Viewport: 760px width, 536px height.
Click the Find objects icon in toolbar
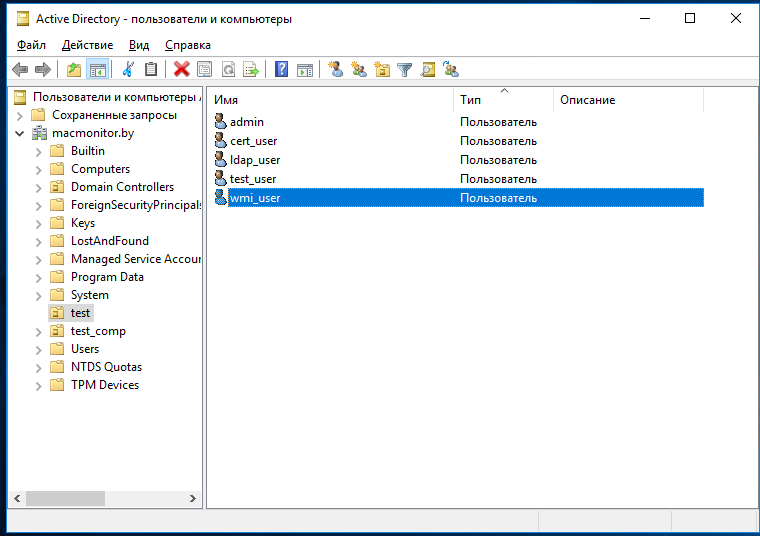428,69
